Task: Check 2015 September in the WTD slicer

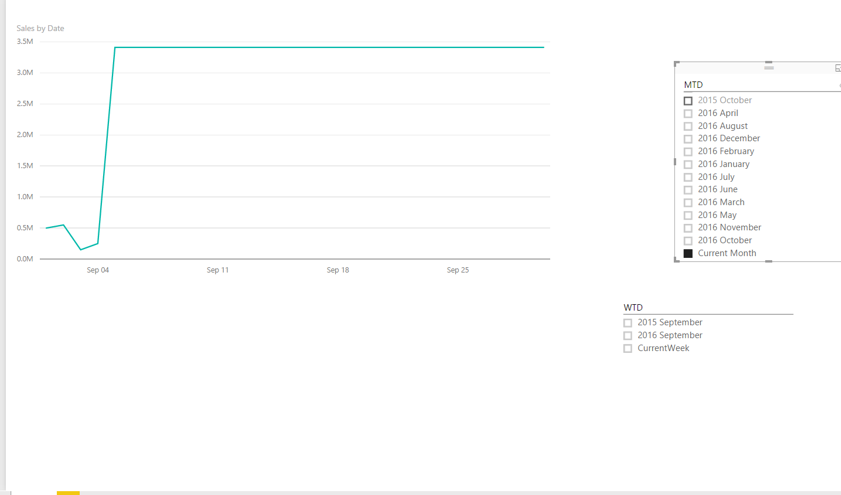Action: [628, 323]
